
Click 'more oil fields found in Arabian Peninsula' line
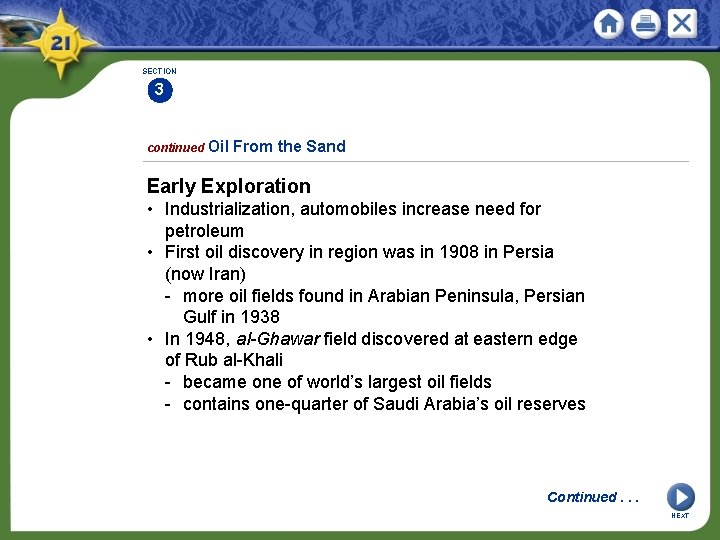[x=350, y=296]
